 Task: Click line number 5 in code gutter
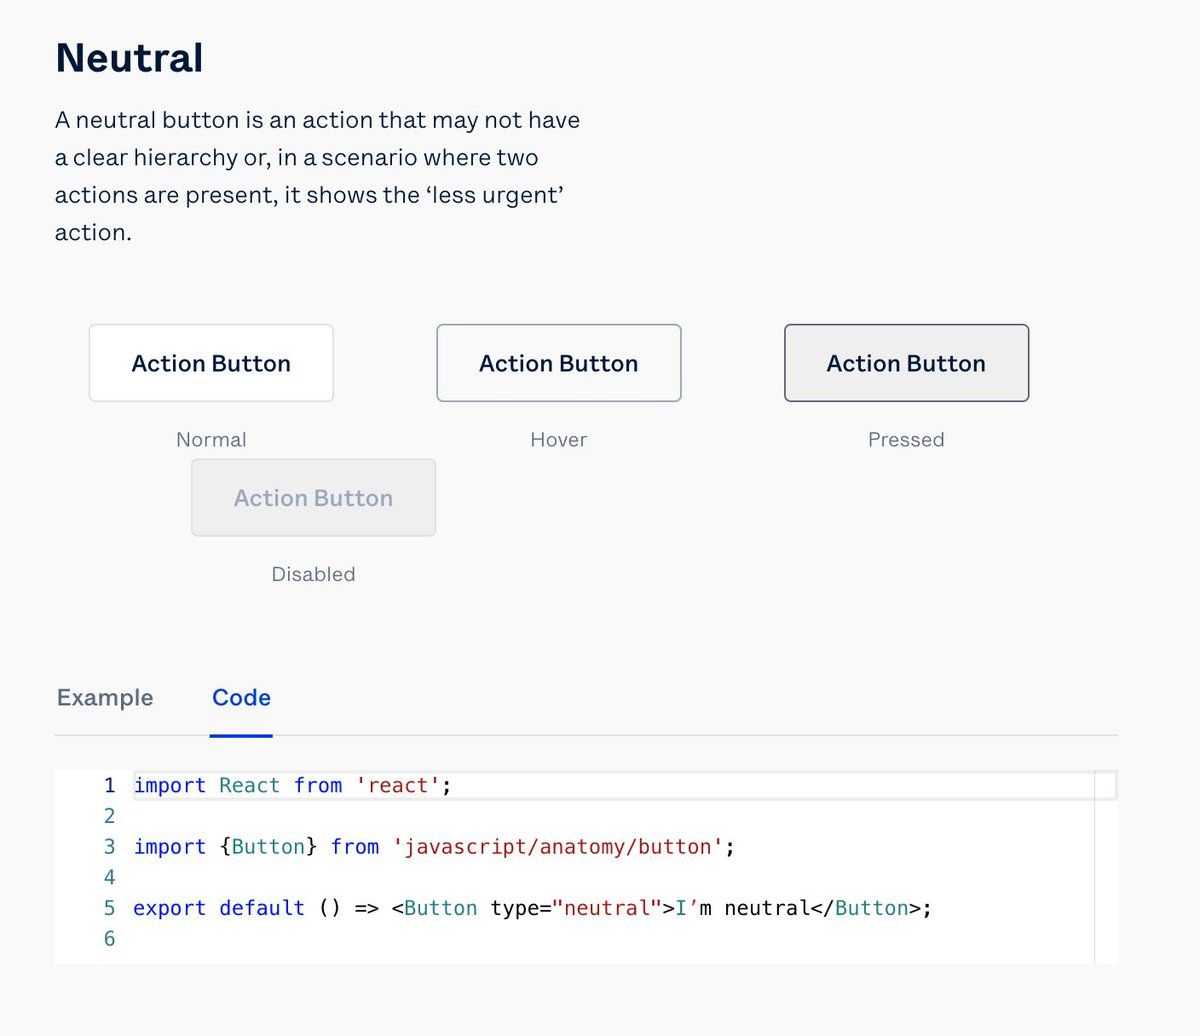pos(109,908)
